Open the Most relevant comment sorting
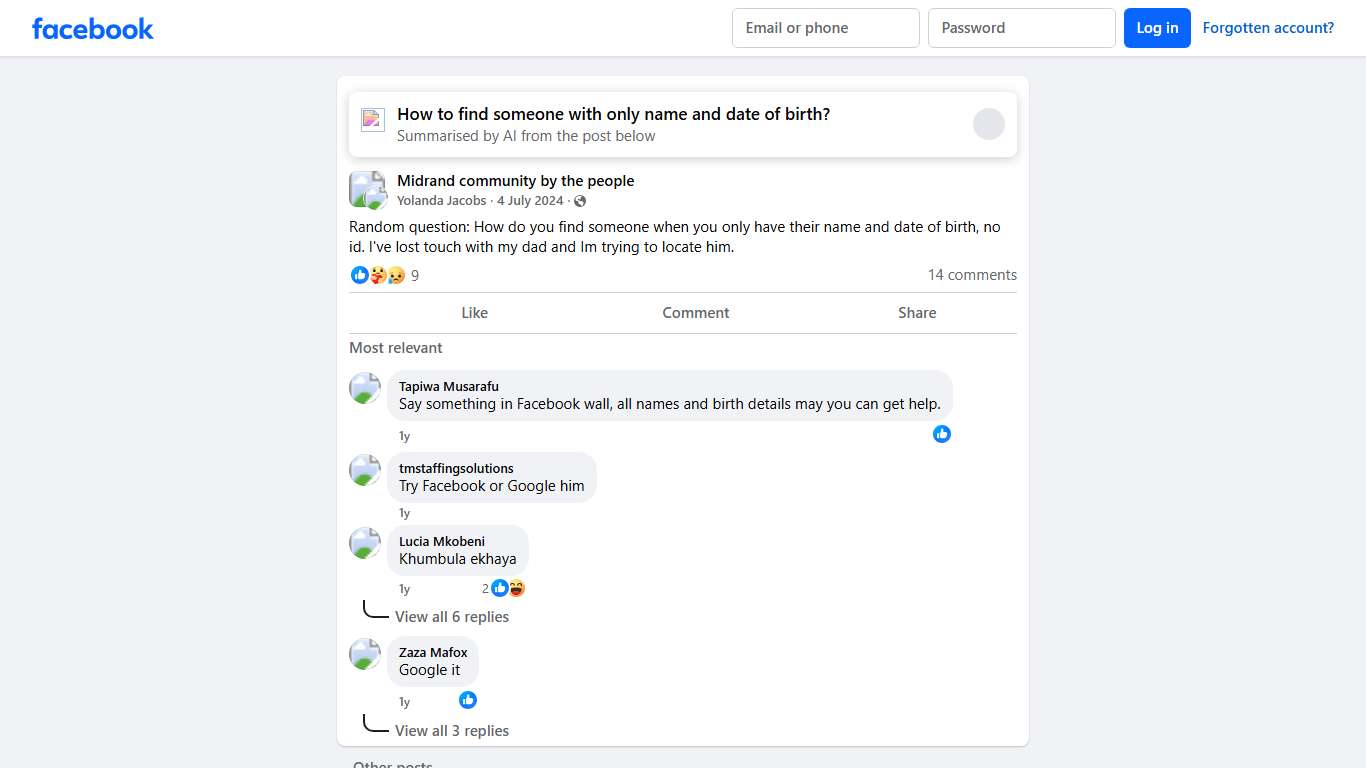 click(x=396, y=348)
